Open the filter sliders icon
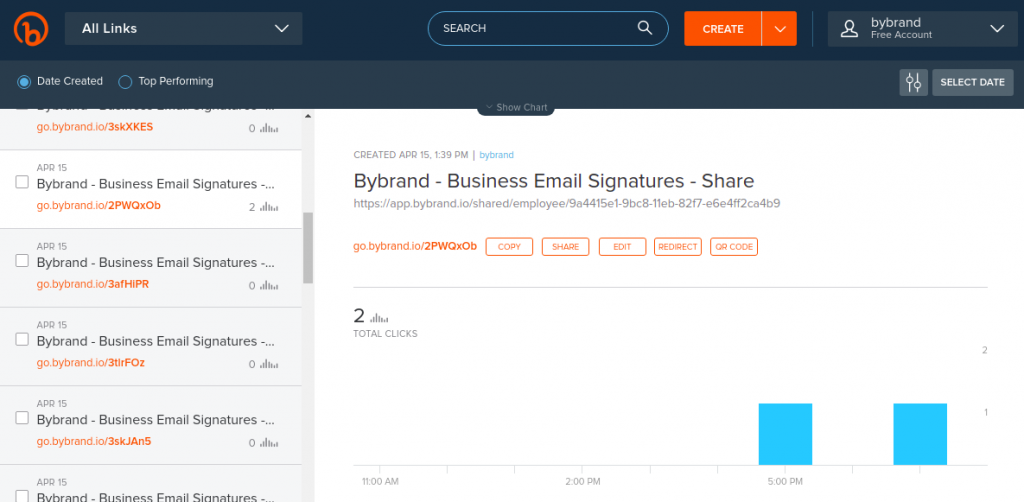This screenshot has height=502, width=1024. pos(914,82)
